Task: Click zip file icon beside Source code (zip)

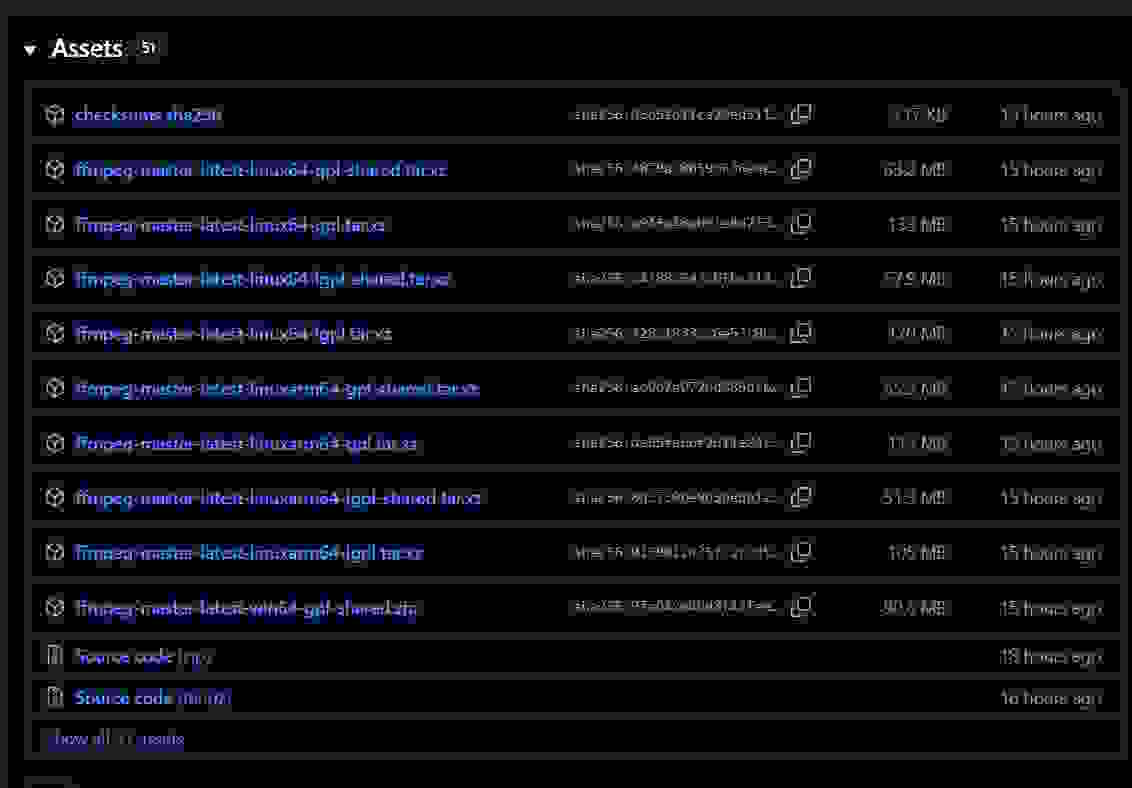Action: coord(55,656)
